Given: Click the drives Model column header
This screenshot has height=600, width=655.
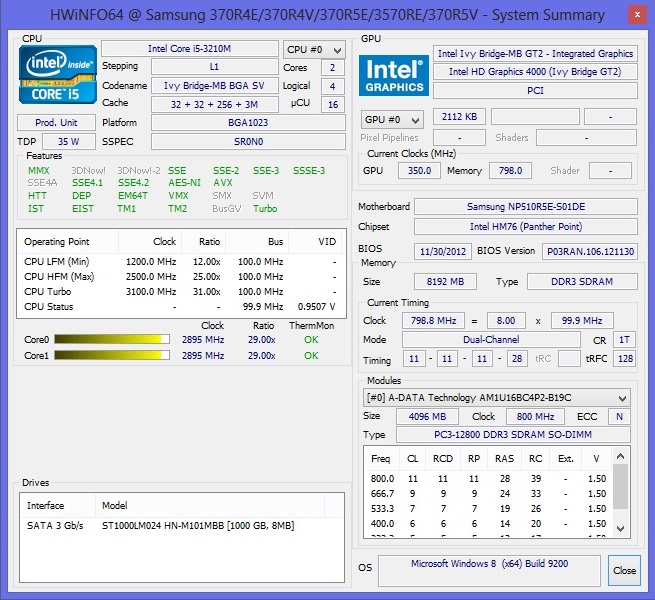Looking at the screenshot, I should [210, 506].
